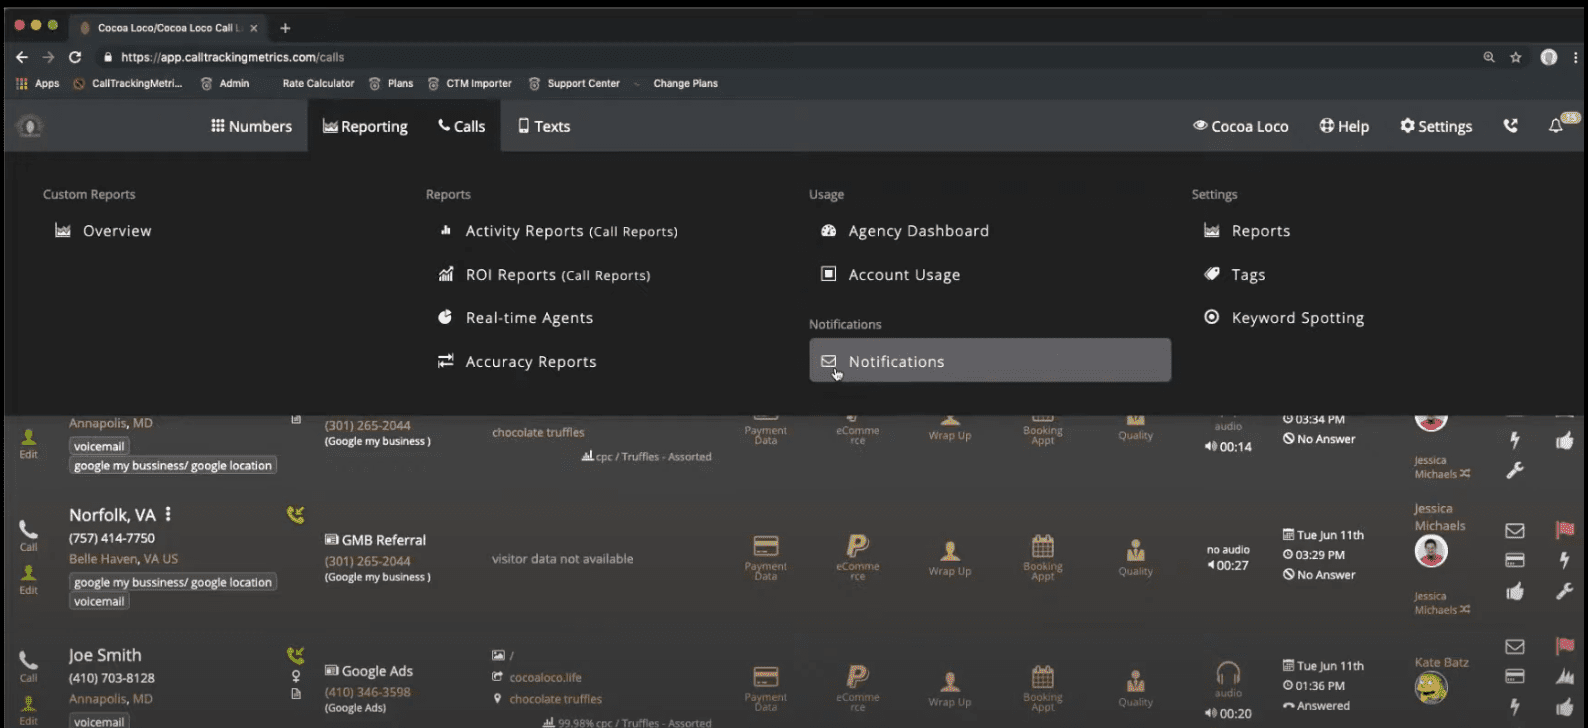This screenshot has width=1588, height=728.
Task: Open the Numbers menu in top navigation
Action: point(251,126)
